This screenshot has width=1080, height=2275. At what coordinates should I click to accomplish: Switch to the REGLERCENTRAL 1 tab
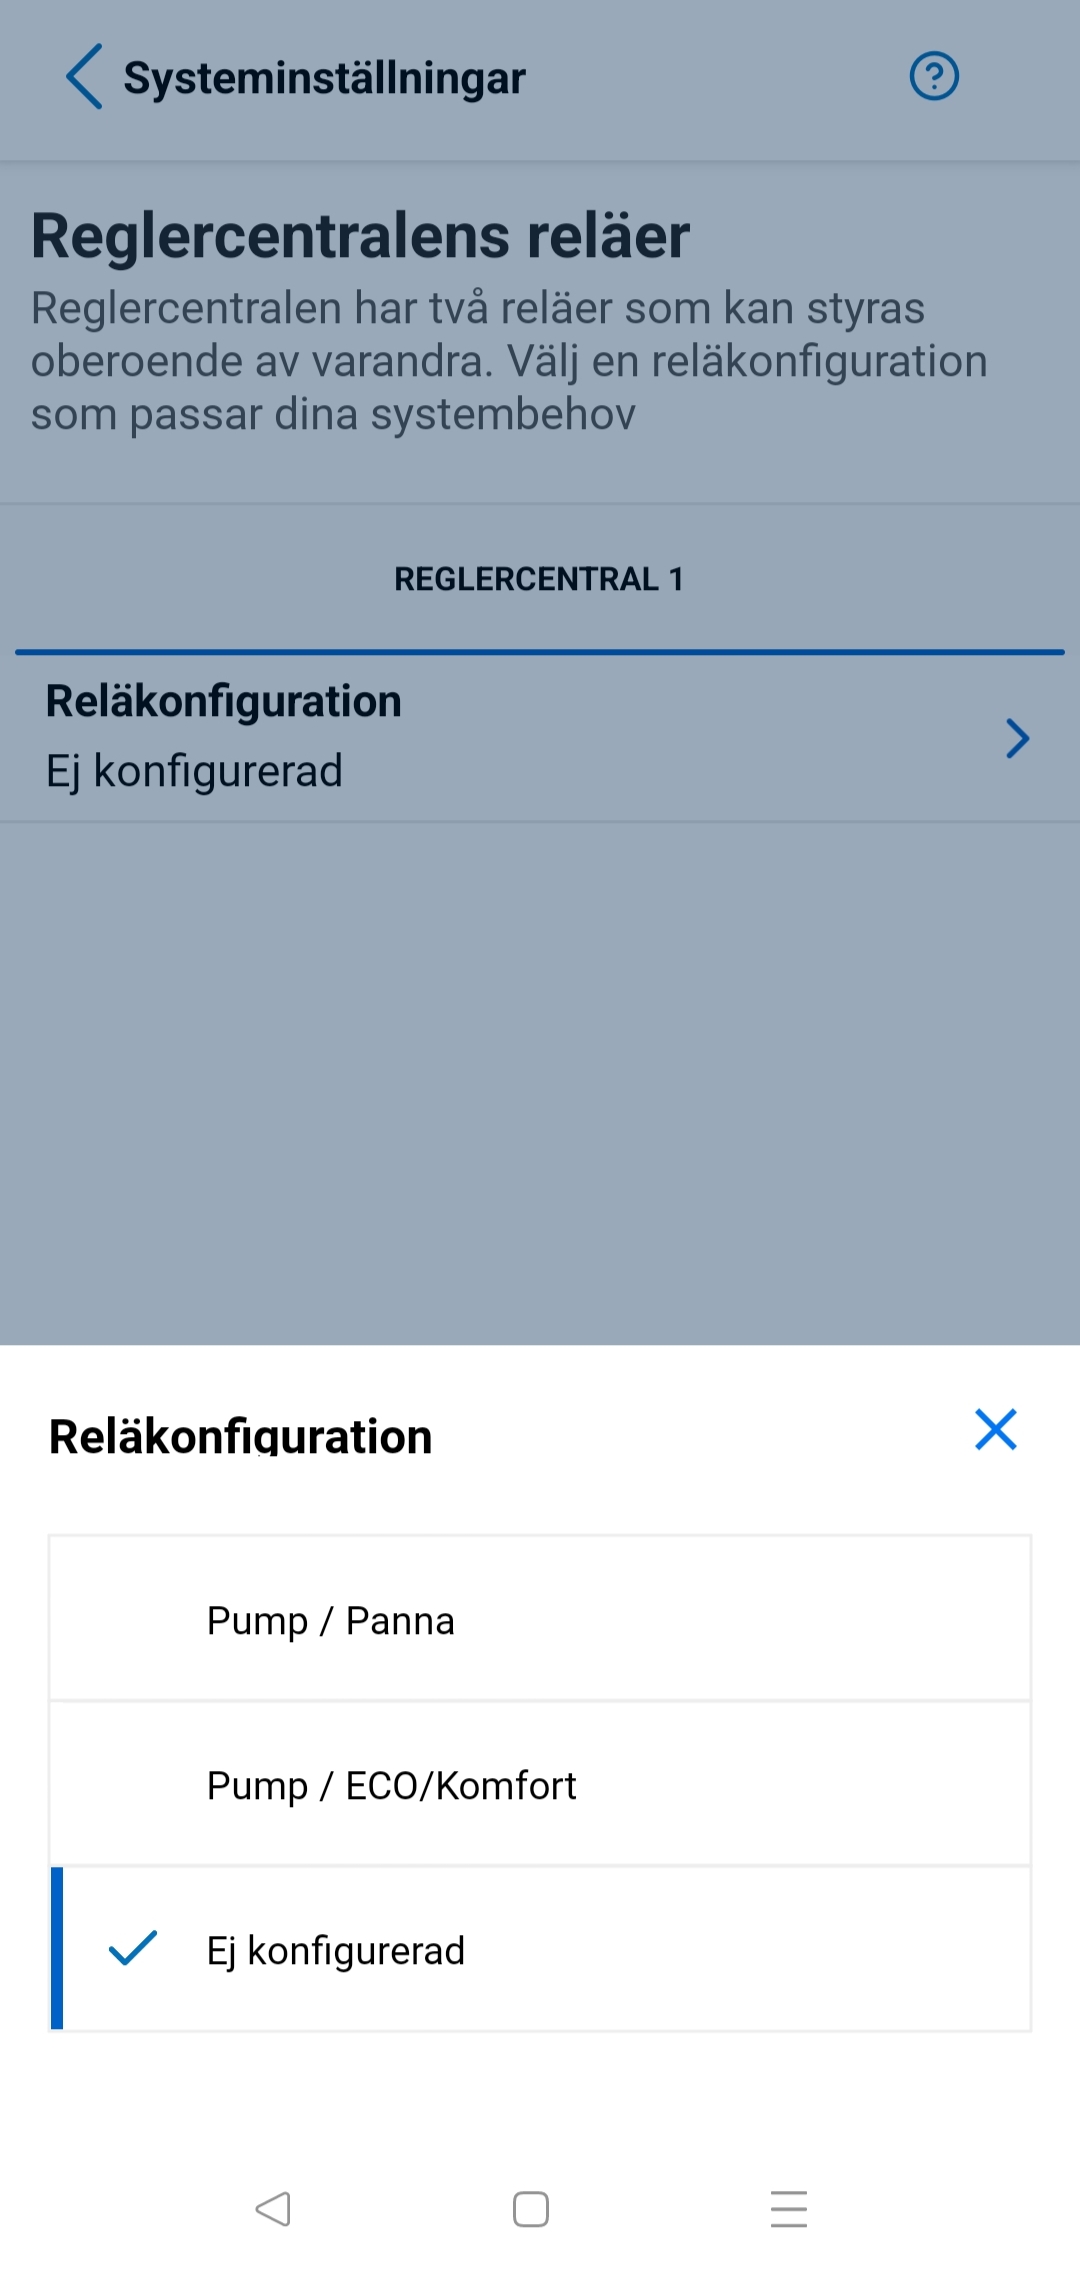pyautogui.click(x=539, y=579)
